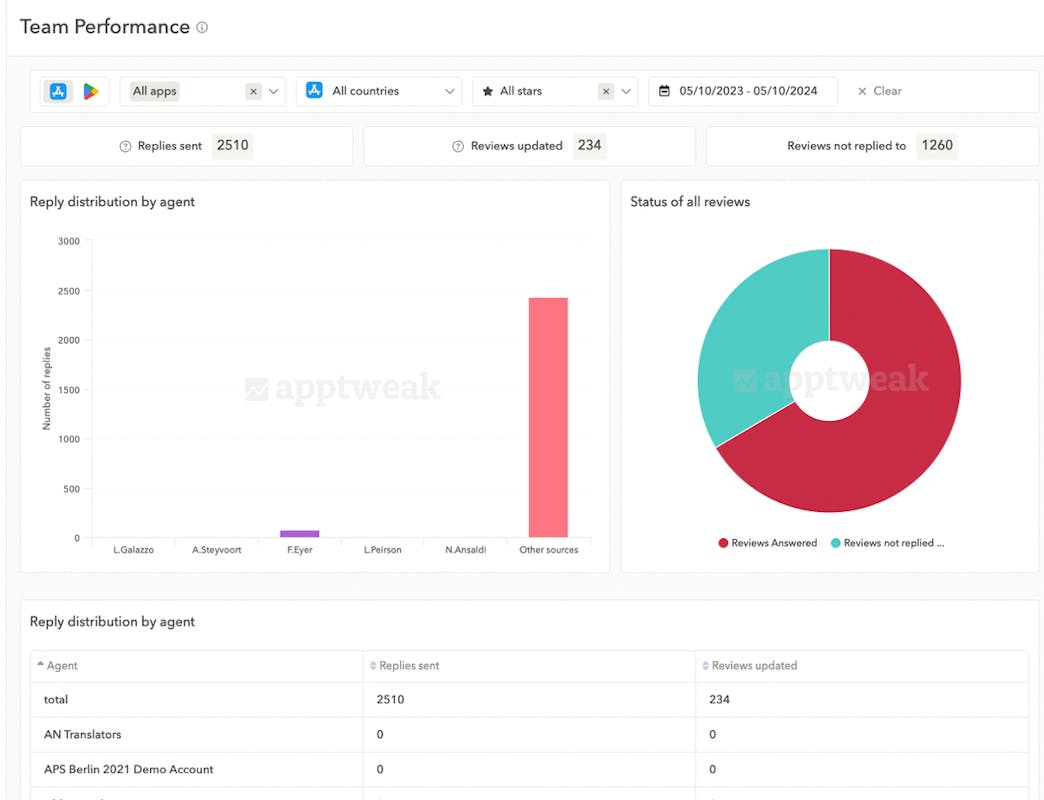Switch to the Google Play store icon
This screenshot has width=1044, height=800.
pos(91,91)
